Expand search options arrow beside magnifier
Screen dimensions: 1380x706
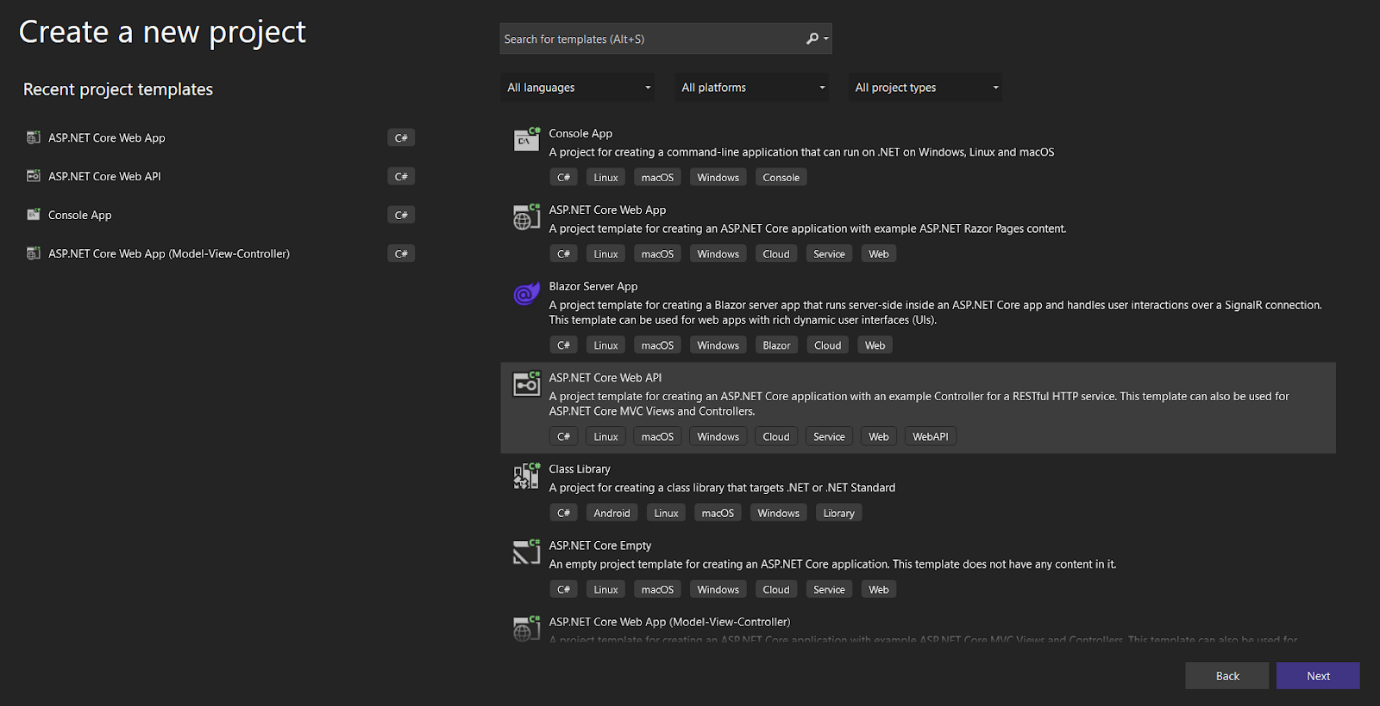(826, 39)
